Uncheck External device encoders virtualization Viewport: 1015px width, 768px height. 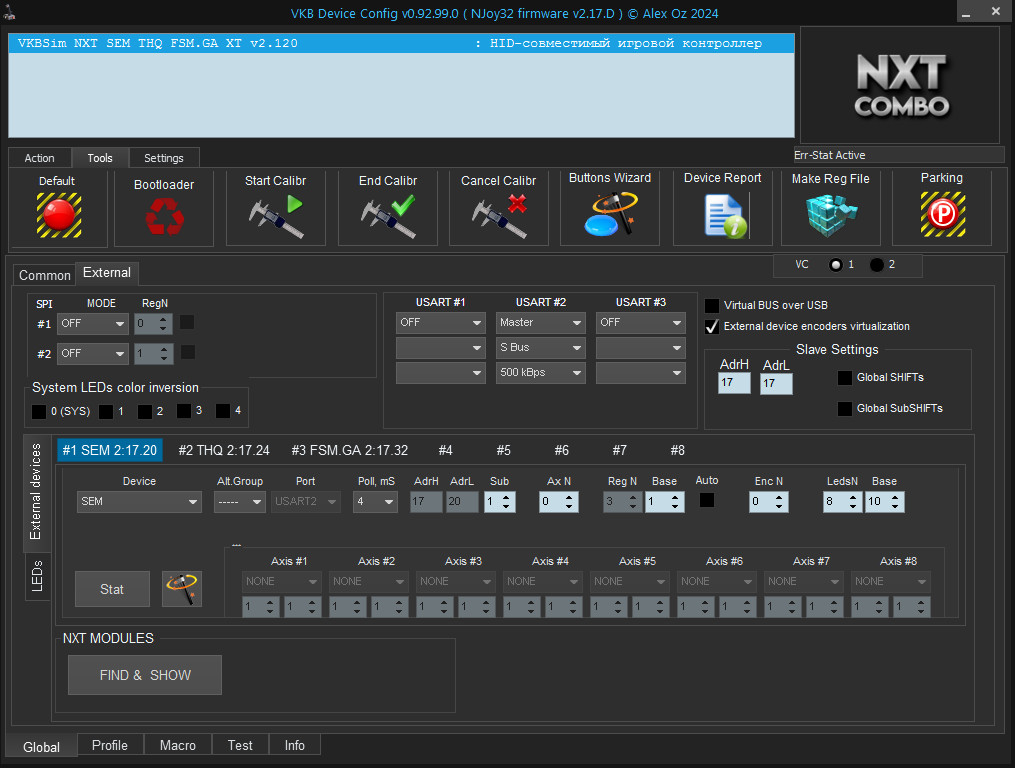point(711,326)
